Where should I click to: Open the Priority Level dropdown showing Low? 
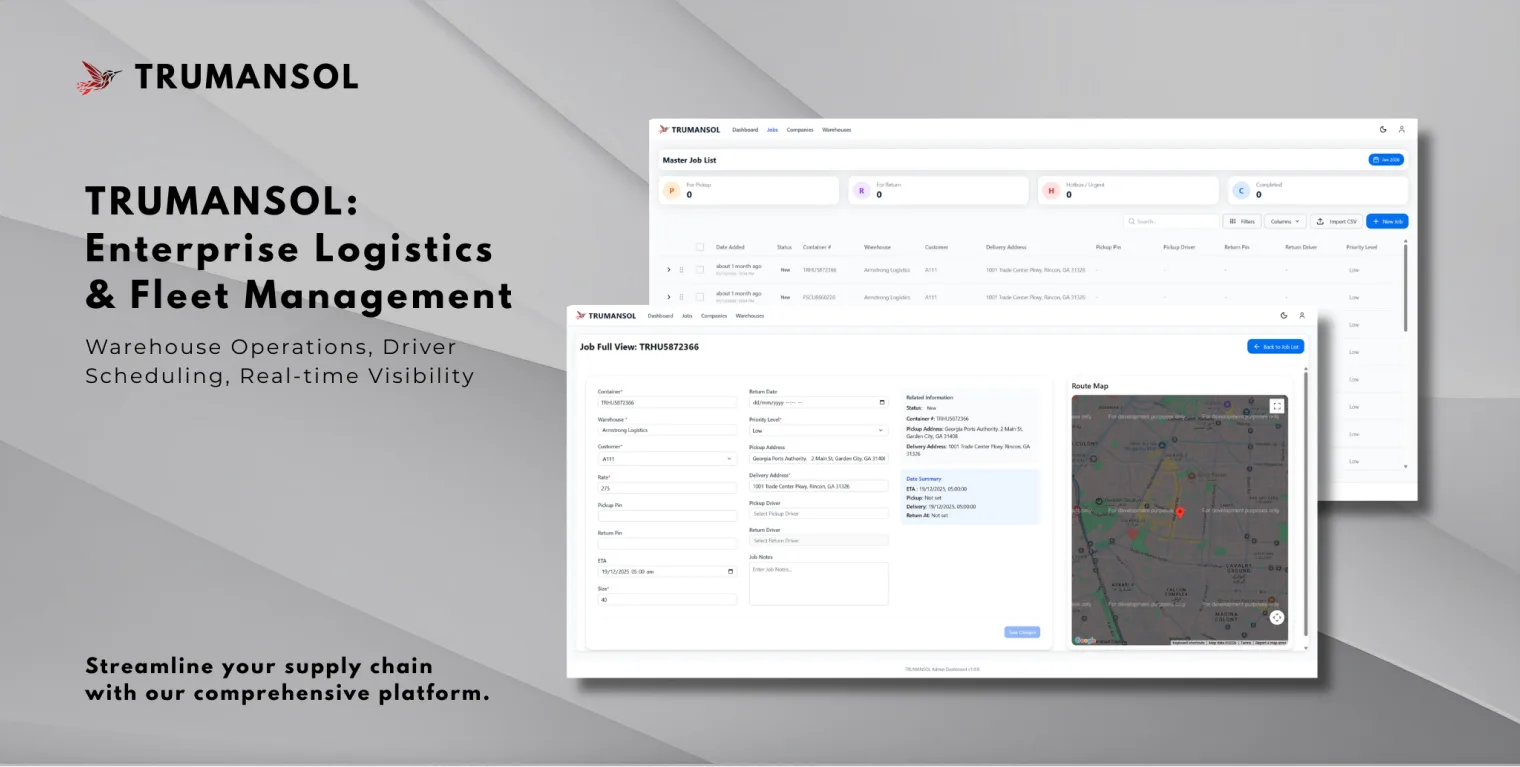(x=818, y=430)
